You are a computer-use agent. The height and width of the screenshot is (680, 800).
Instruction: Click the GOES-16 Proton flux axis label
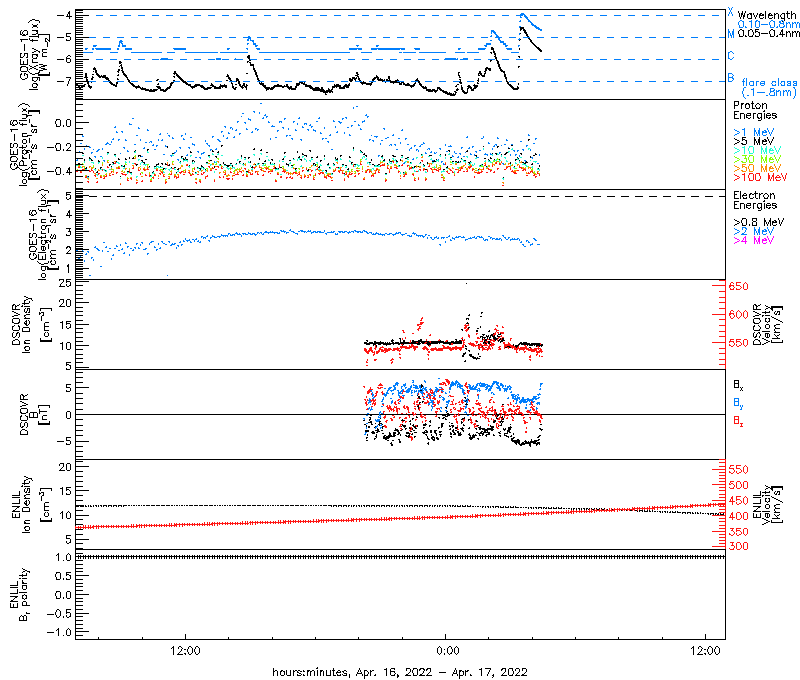point(24,144)
